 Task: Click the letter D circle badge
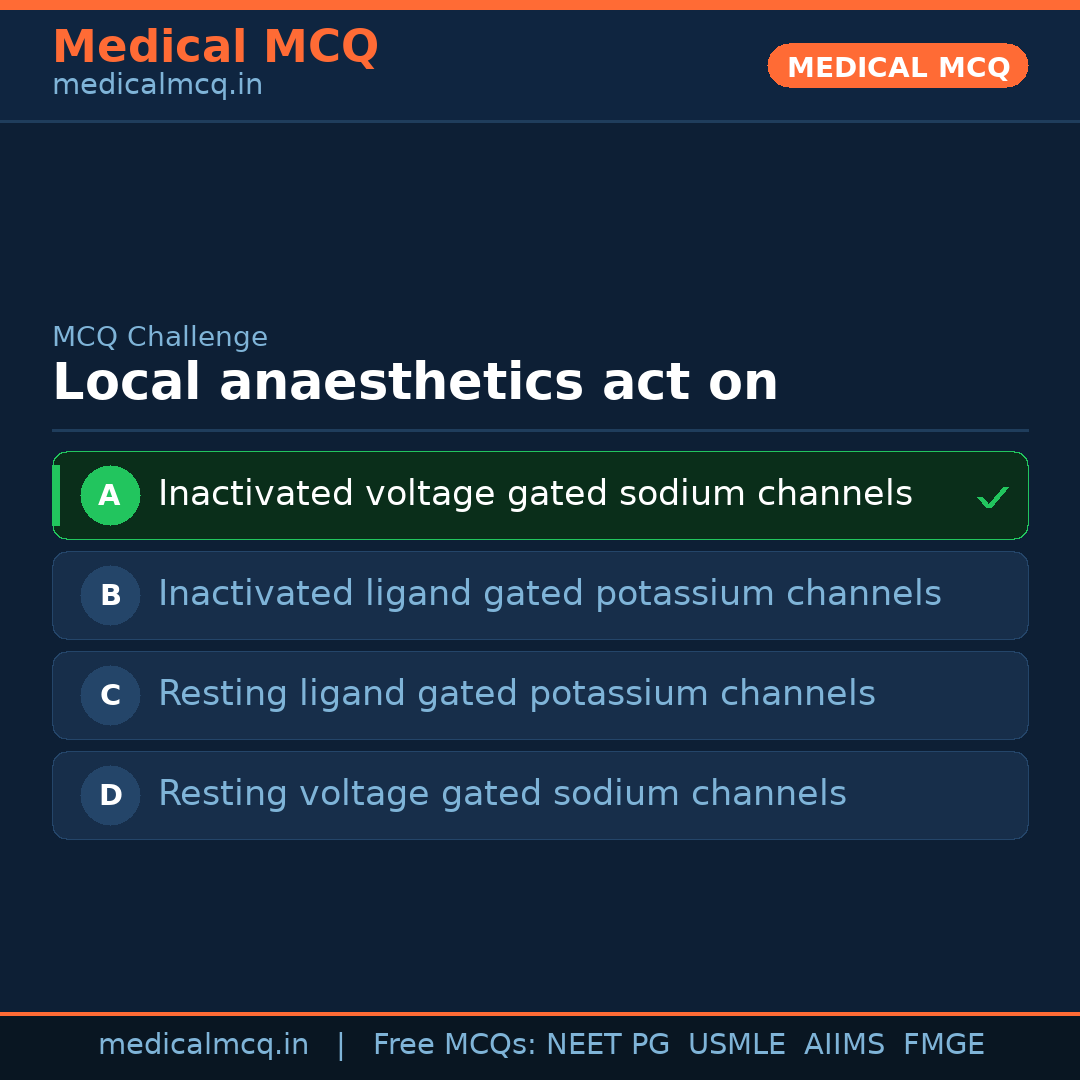[x=110, y=795]
